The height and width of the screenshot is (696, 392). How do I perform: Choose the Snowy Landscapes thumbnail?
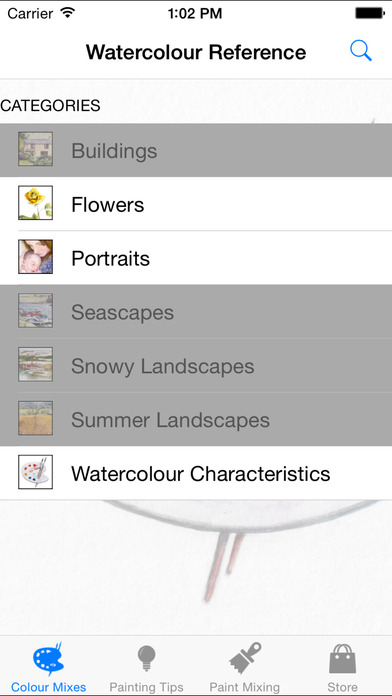36,364
